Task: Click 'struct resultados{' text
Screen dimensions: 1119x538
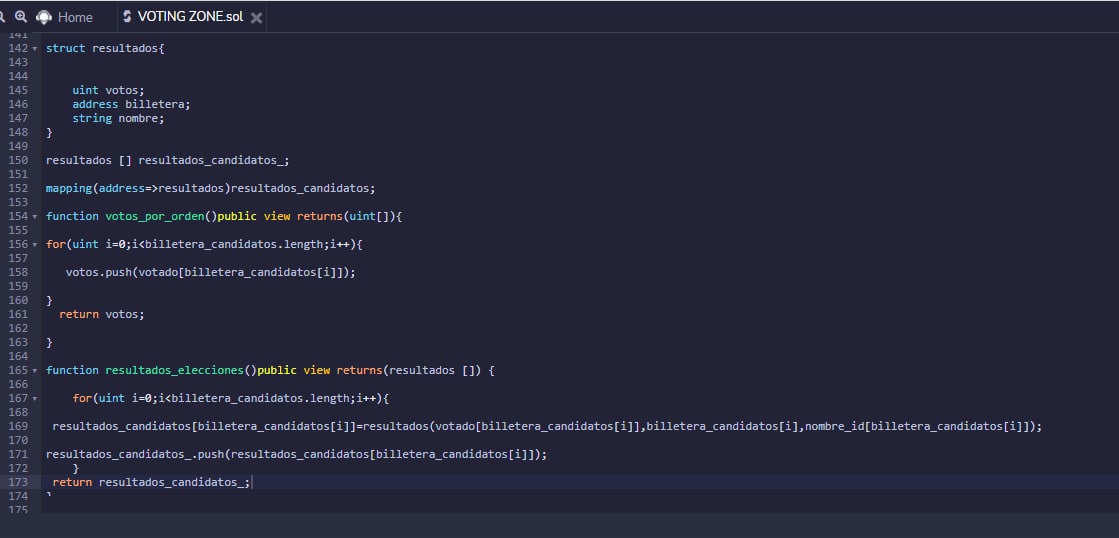Action: pyautogui.click(x=105, y=49)
